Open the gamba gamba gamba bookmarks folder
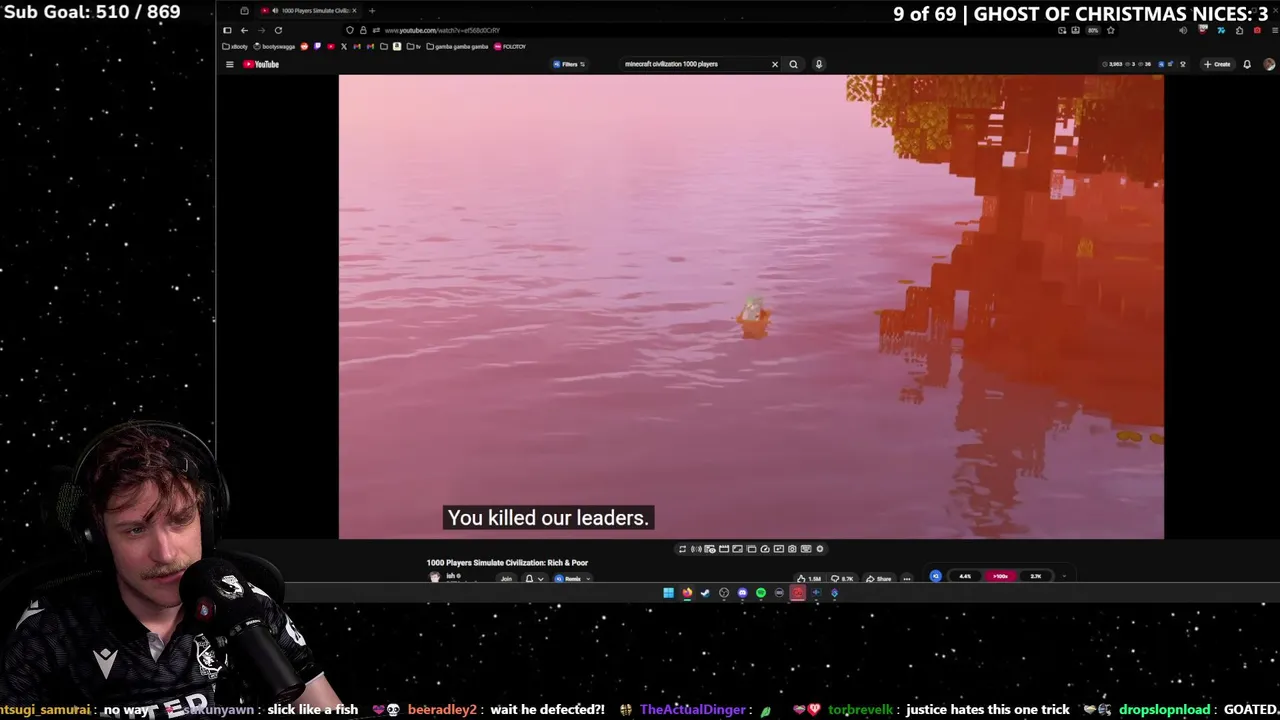 click(x=457, y=46)
